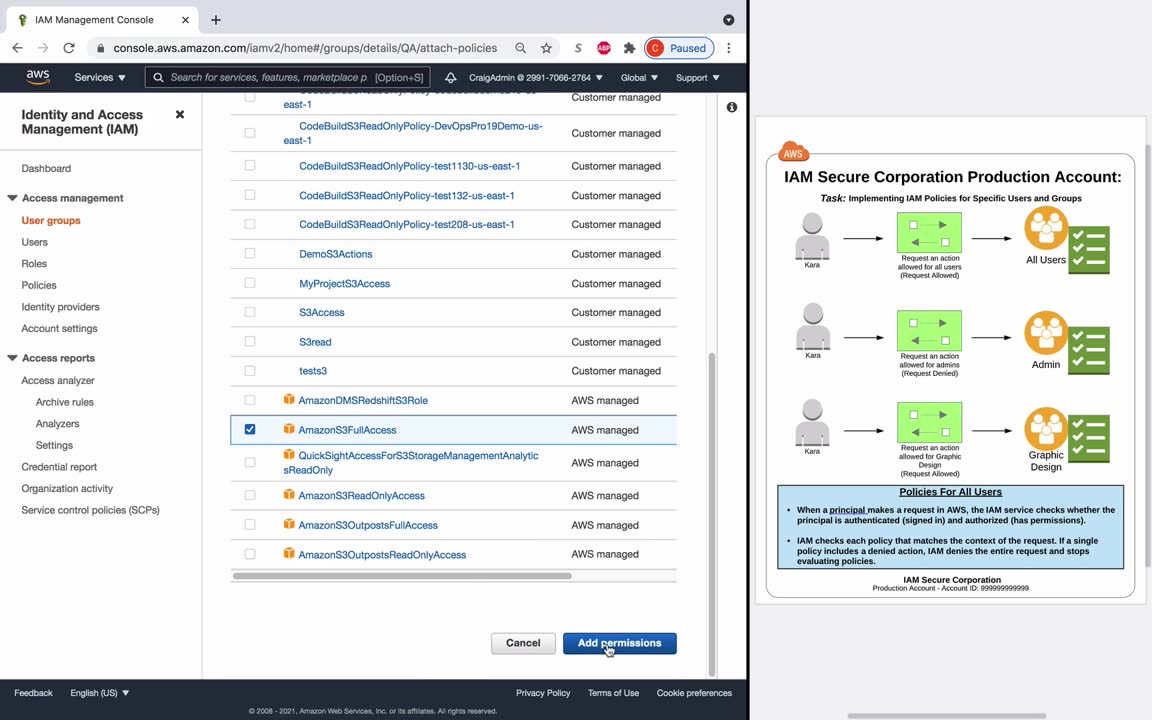The image size is (1152, 720).
Task: Open the English (US) language dropdown
Action: coord(100,693)
